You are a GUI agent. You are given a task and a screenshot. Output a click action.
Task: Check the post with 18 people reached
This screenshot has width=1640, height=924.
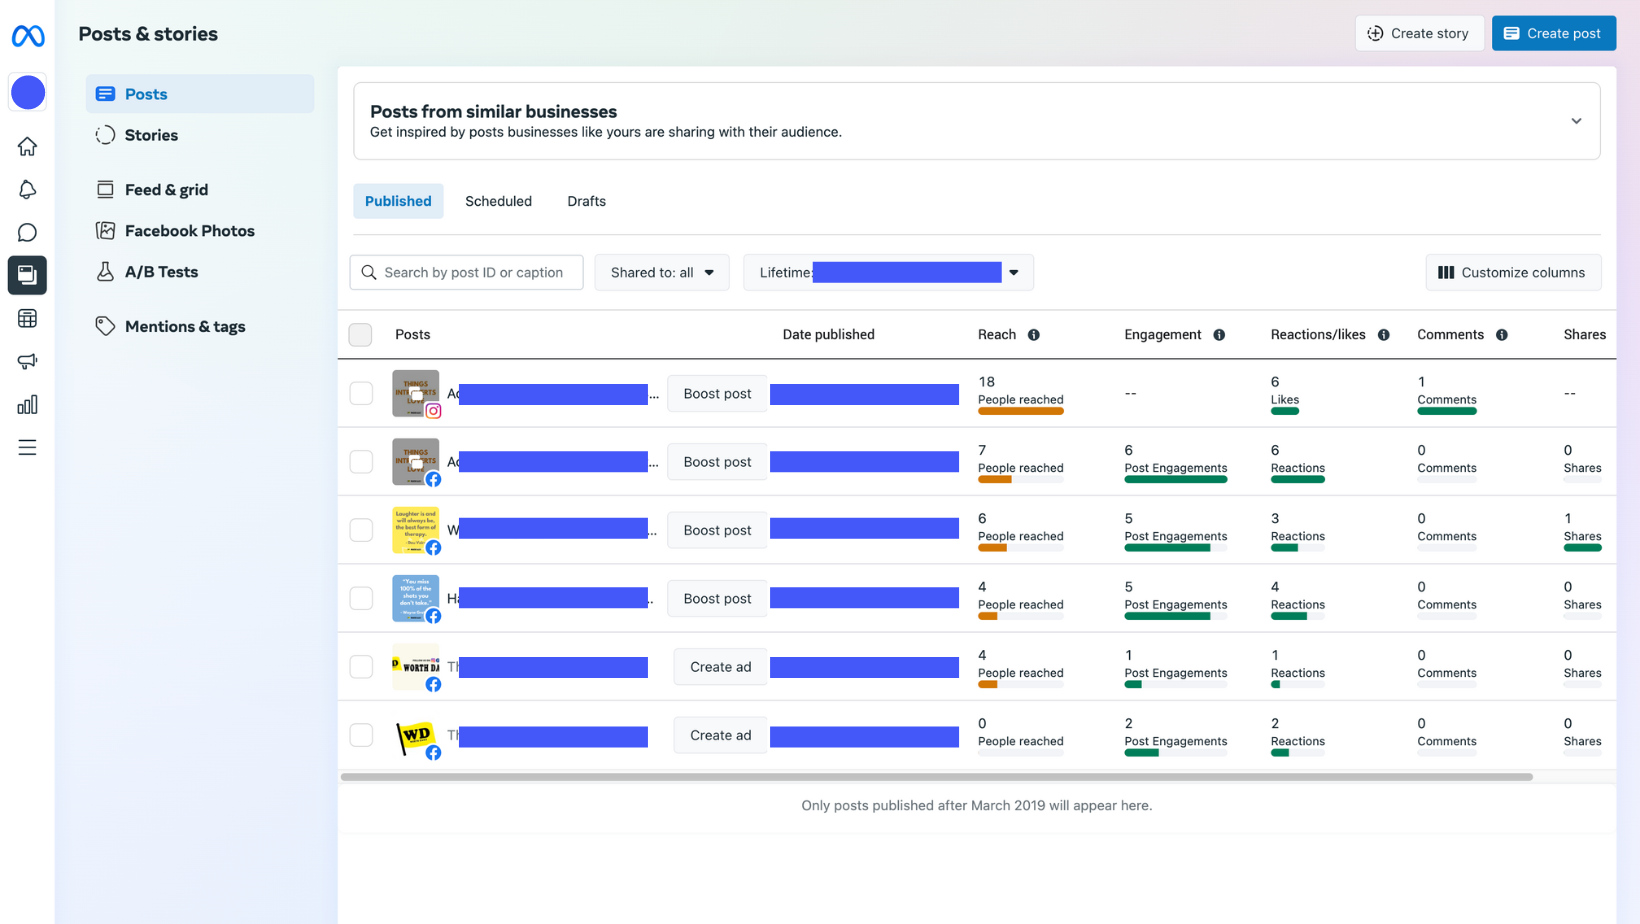361,393
